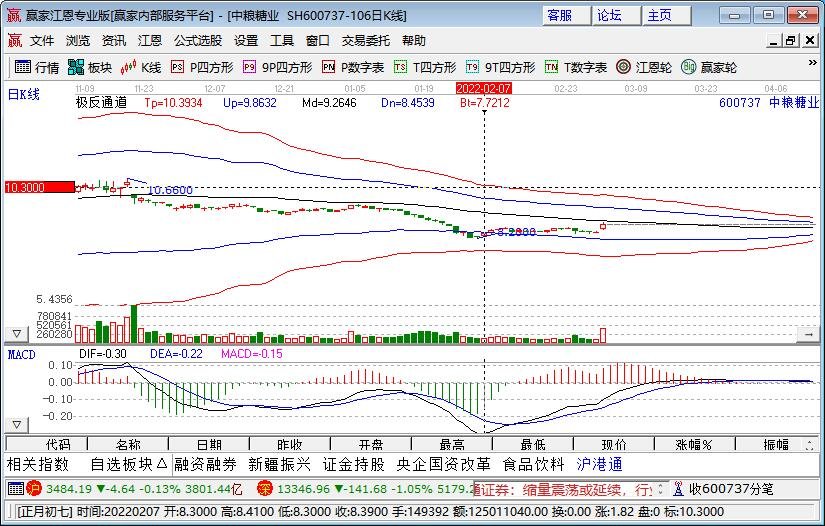
Task: Sort by the 最低 column header
Action: [533, 444]
